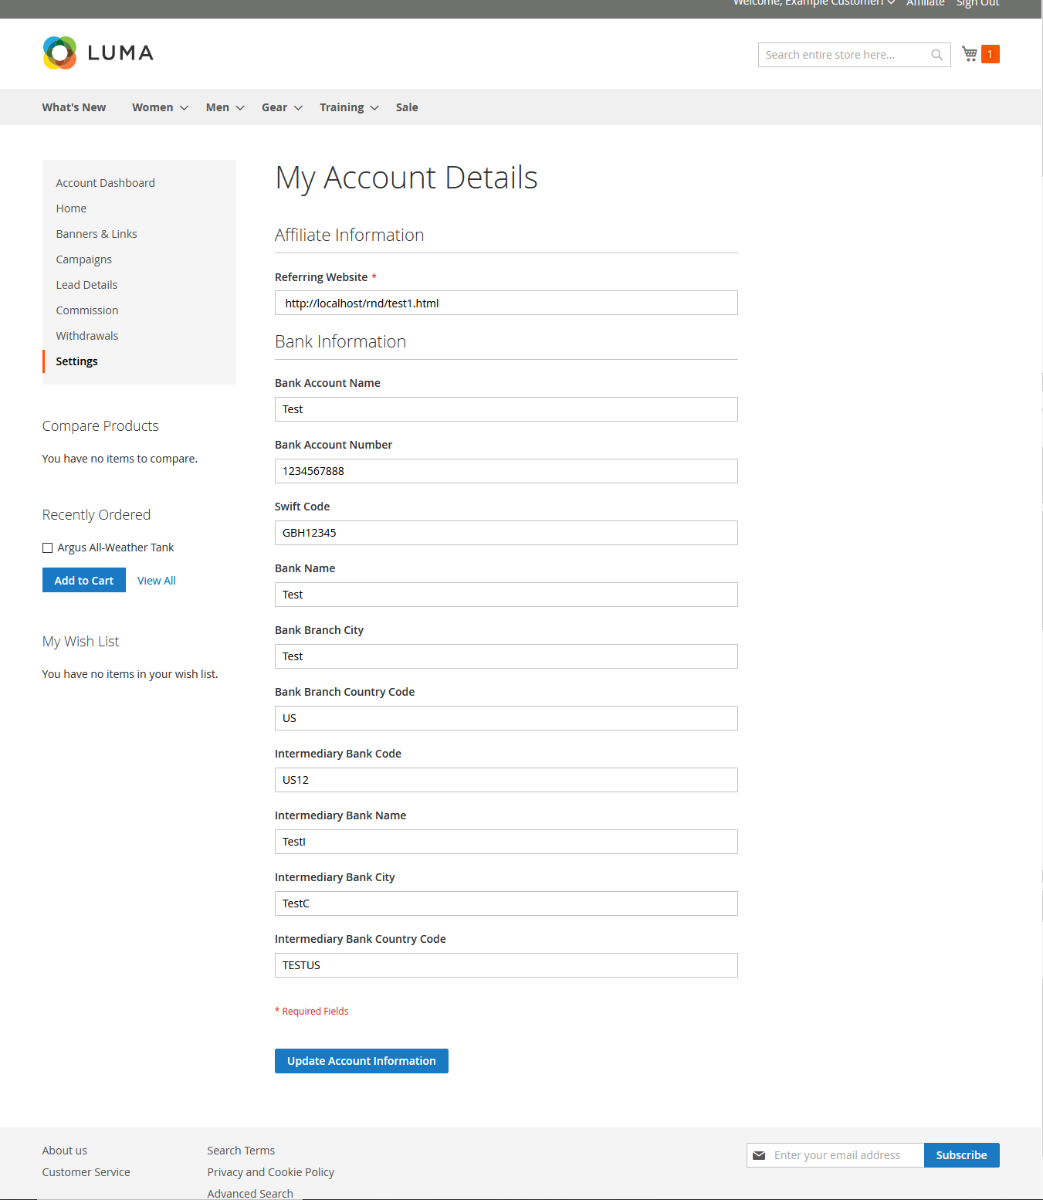The image size is (1043, 1200).
Task: Open the cart item count badge
Action: pyautogui.click(x=990, y=54)
